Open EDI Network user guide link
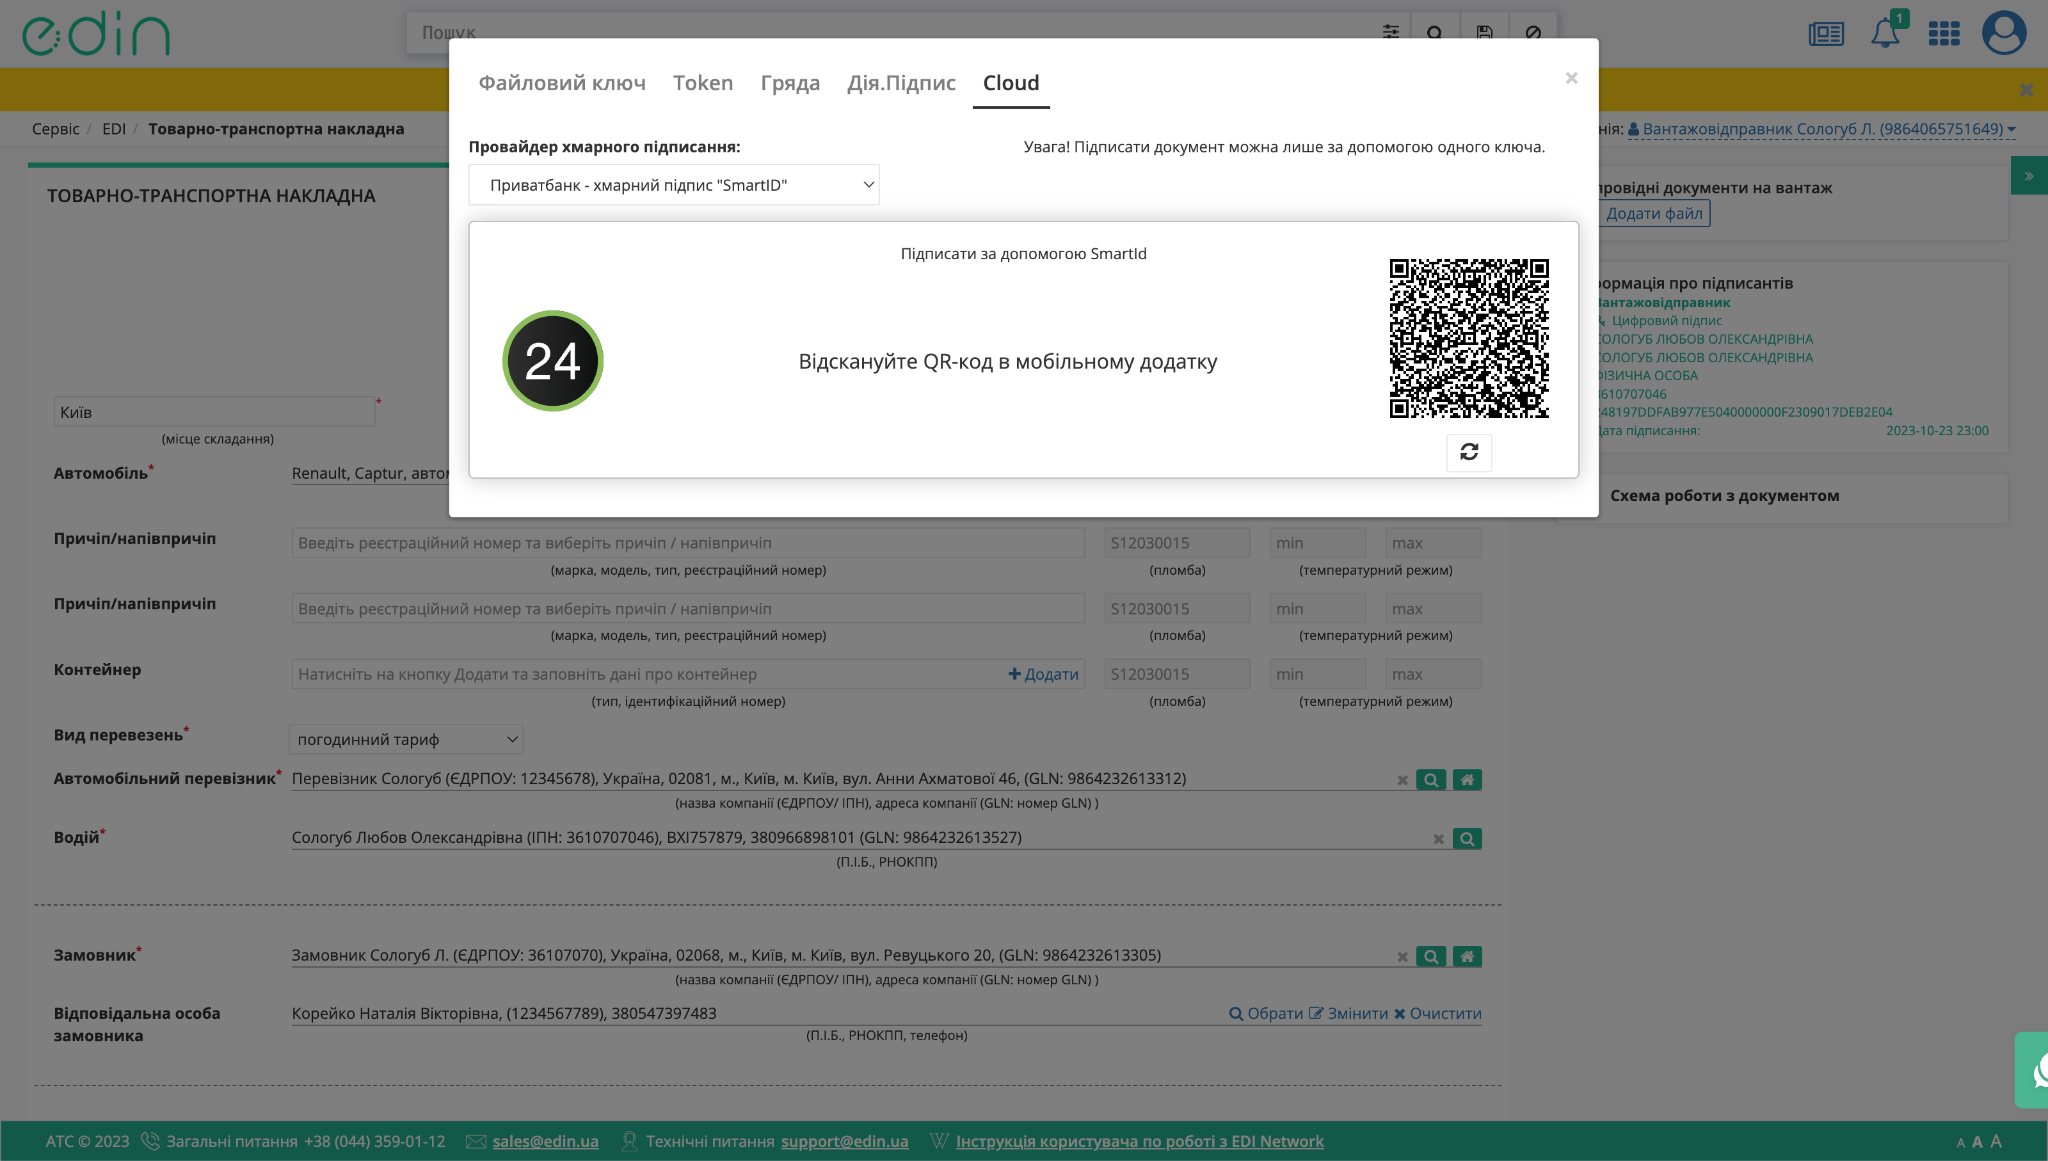 [1140, 1142]
